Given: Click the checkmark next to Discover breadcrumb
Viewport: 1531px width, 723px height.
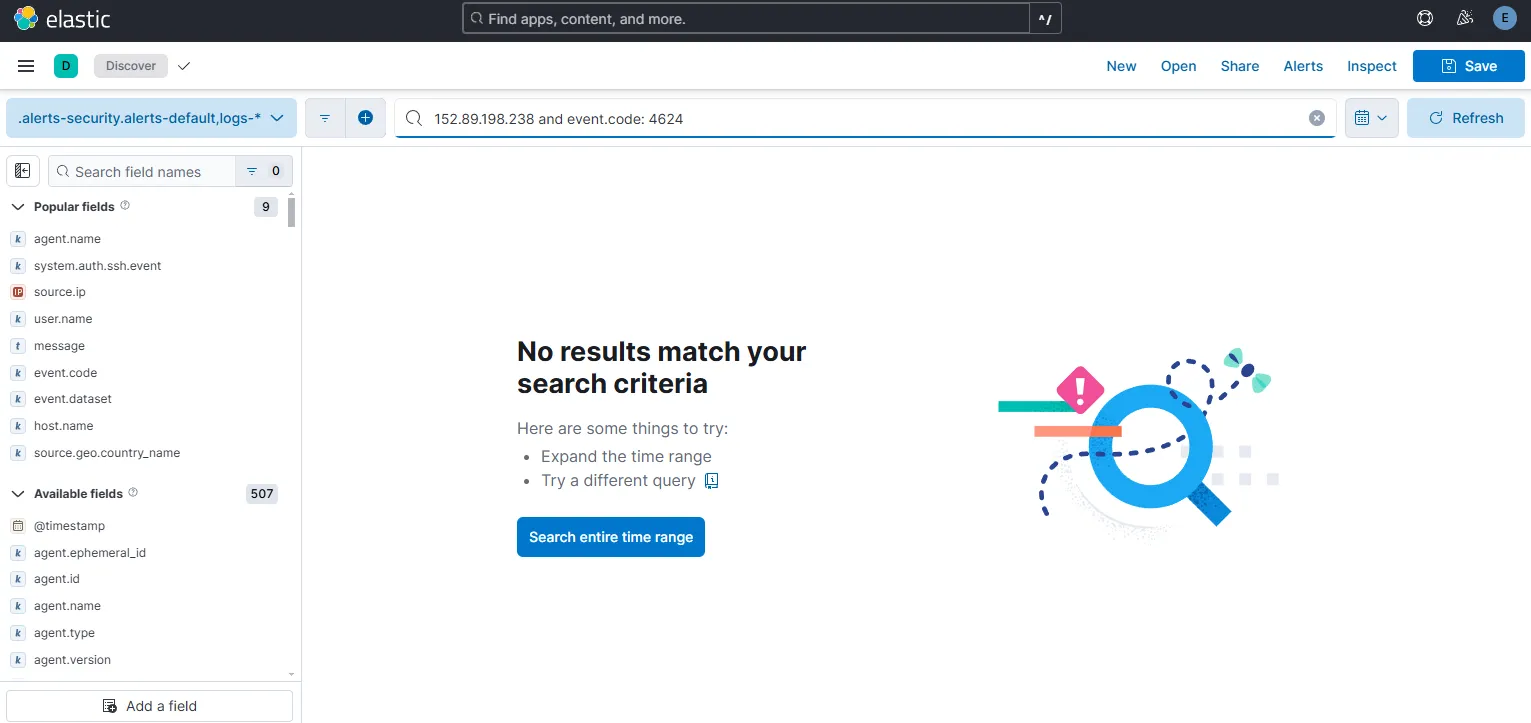Looking at the screenshot, I should point(184,65).
